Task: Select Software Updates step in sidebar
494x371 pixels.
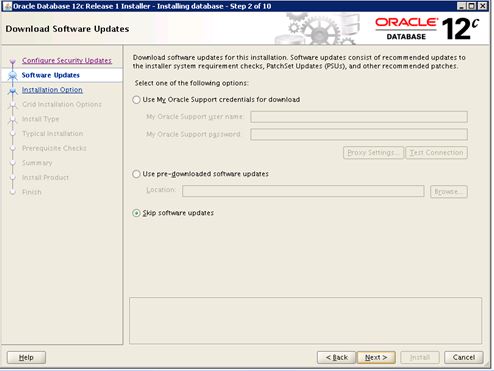Action: pyautogui.click(x=51, y=75)
